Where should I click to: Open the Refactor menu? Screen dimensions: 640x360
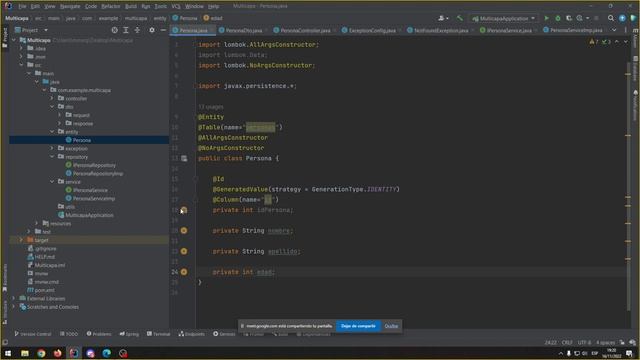111,6
